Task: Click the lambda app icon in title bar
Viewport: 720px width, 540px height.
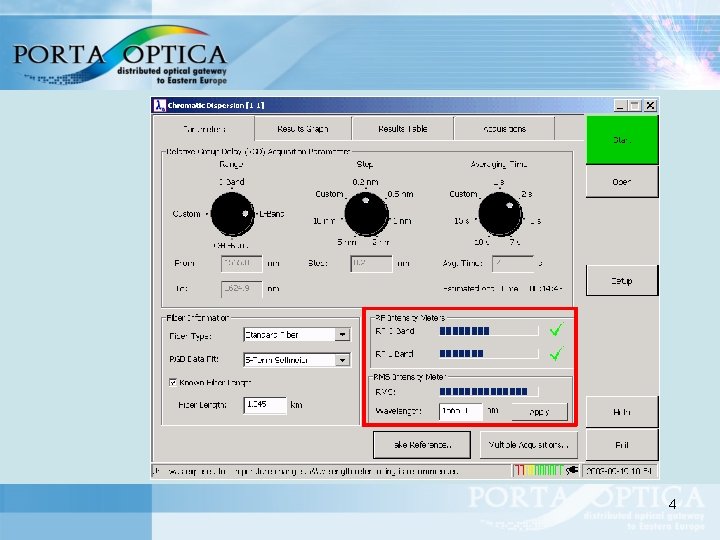Action: tap(159, 105)
